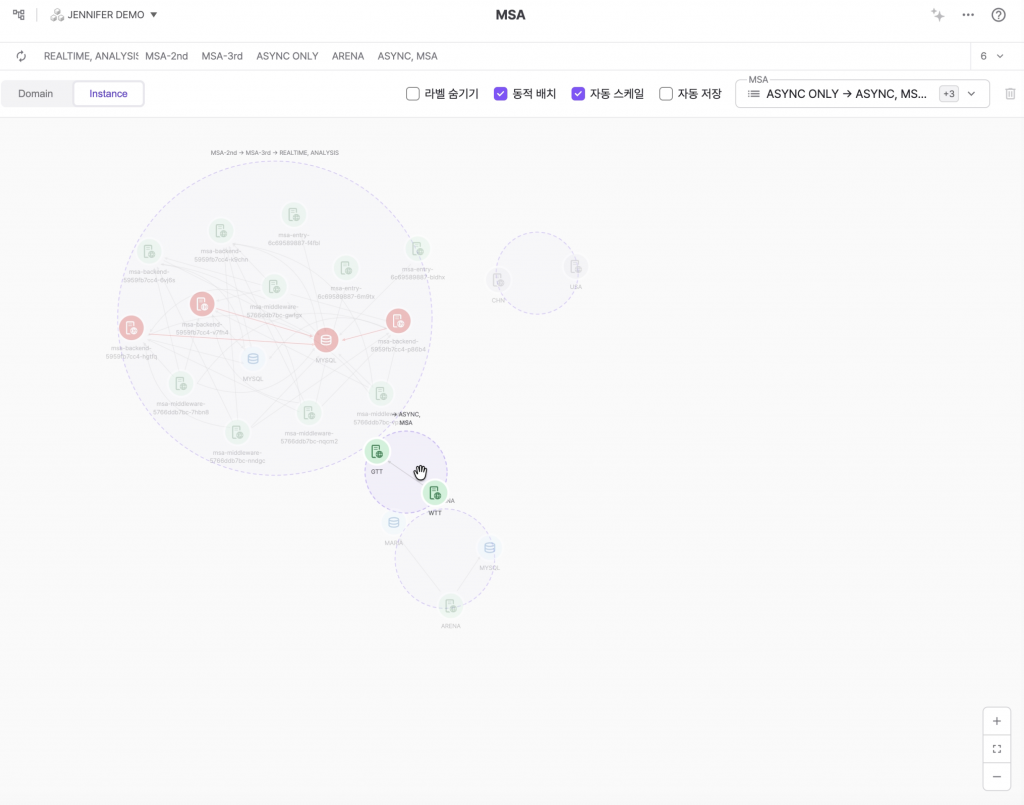Click the refresh icon beside REALTIME, ANALYSIS
Screen dimensions: 1024x805
21,56
